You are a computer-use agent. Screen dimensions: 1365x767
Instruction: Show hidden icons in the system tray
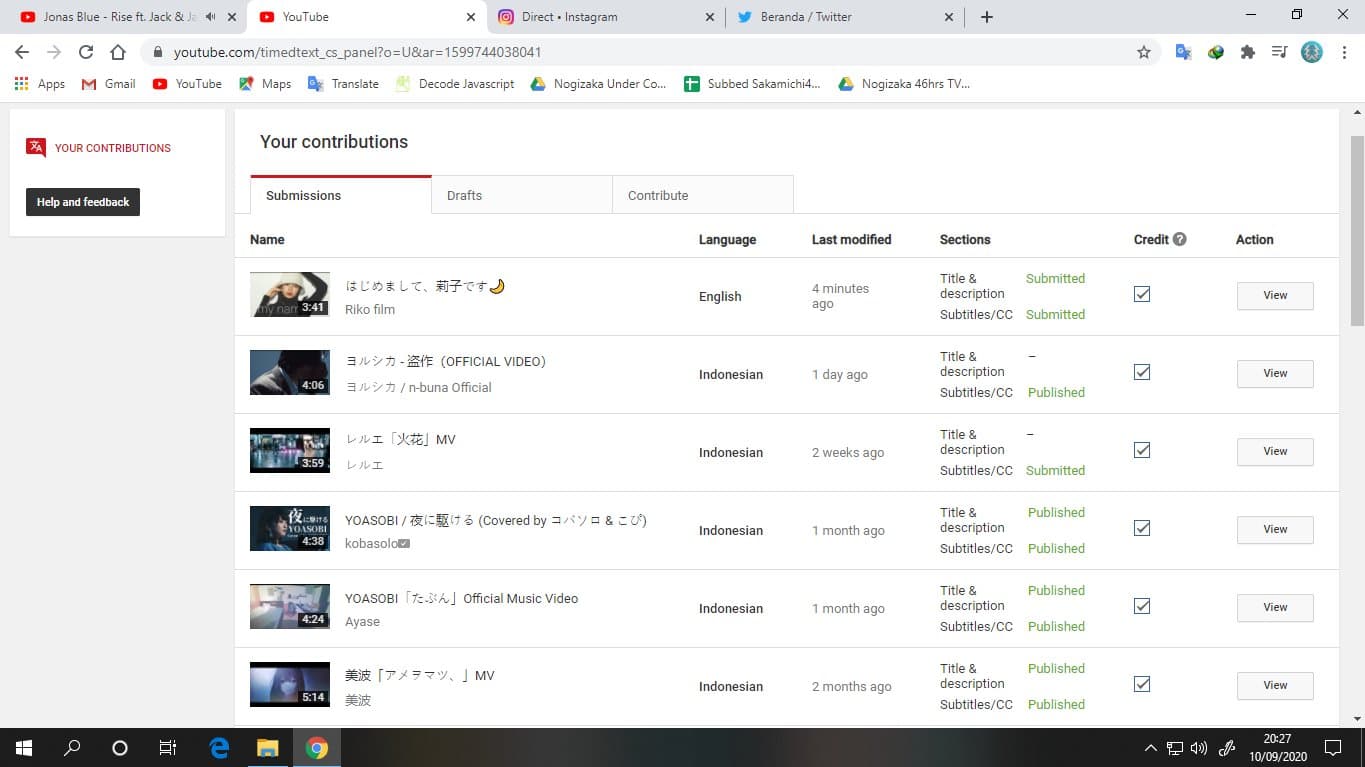[1150, 748]
